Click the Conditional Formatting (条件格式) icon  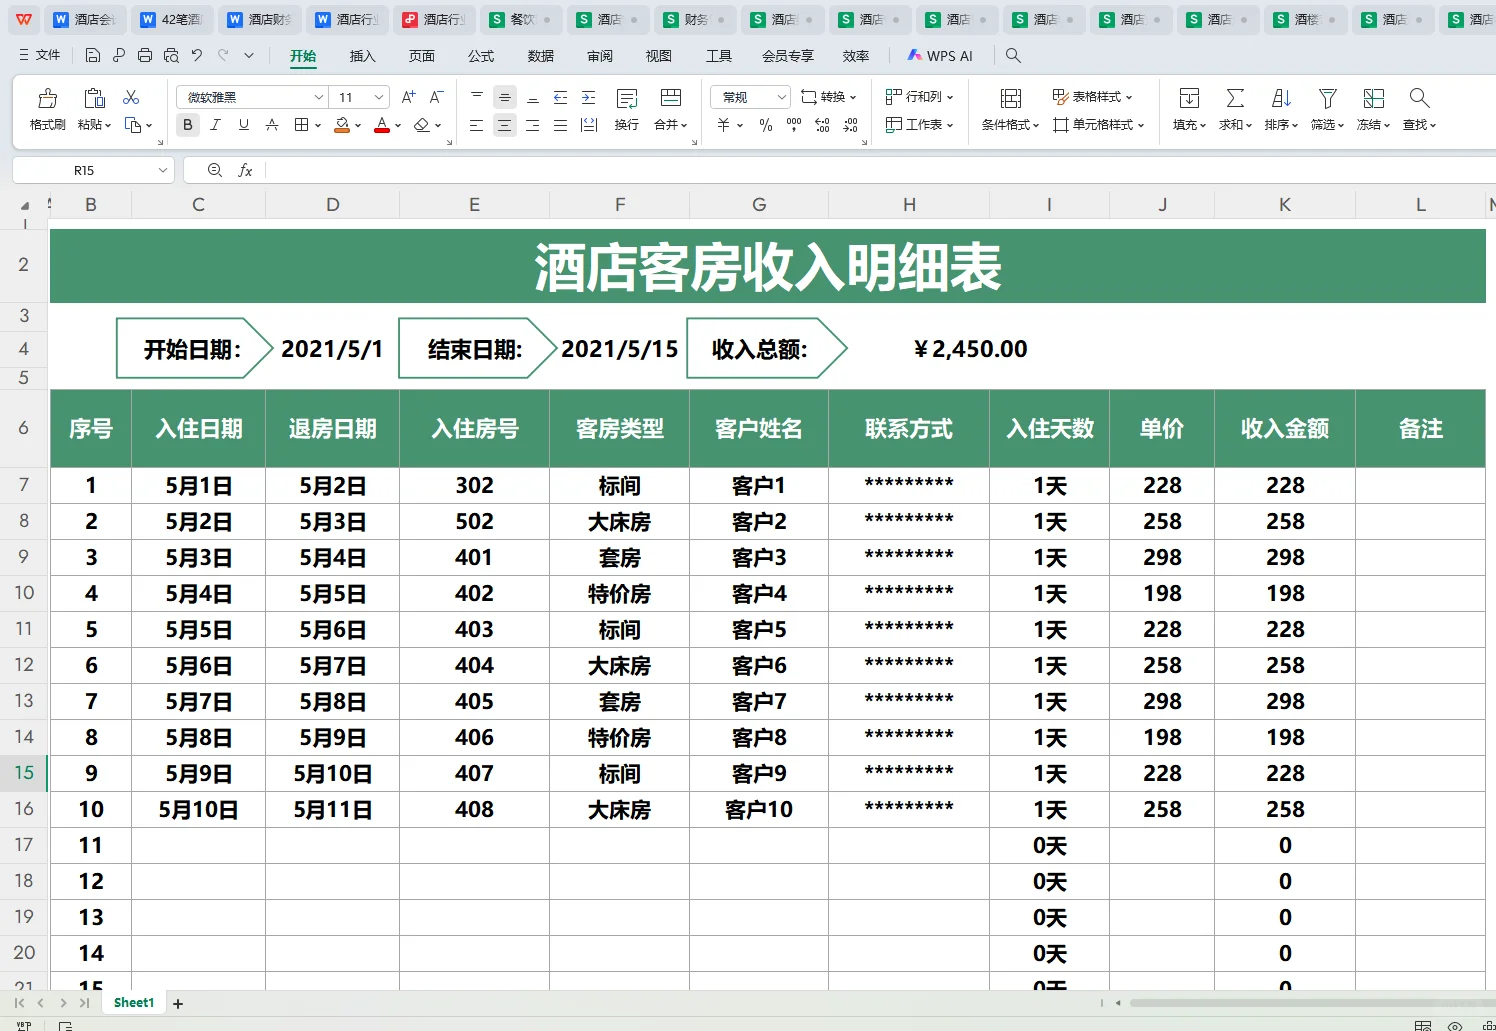pos(1011,98)
